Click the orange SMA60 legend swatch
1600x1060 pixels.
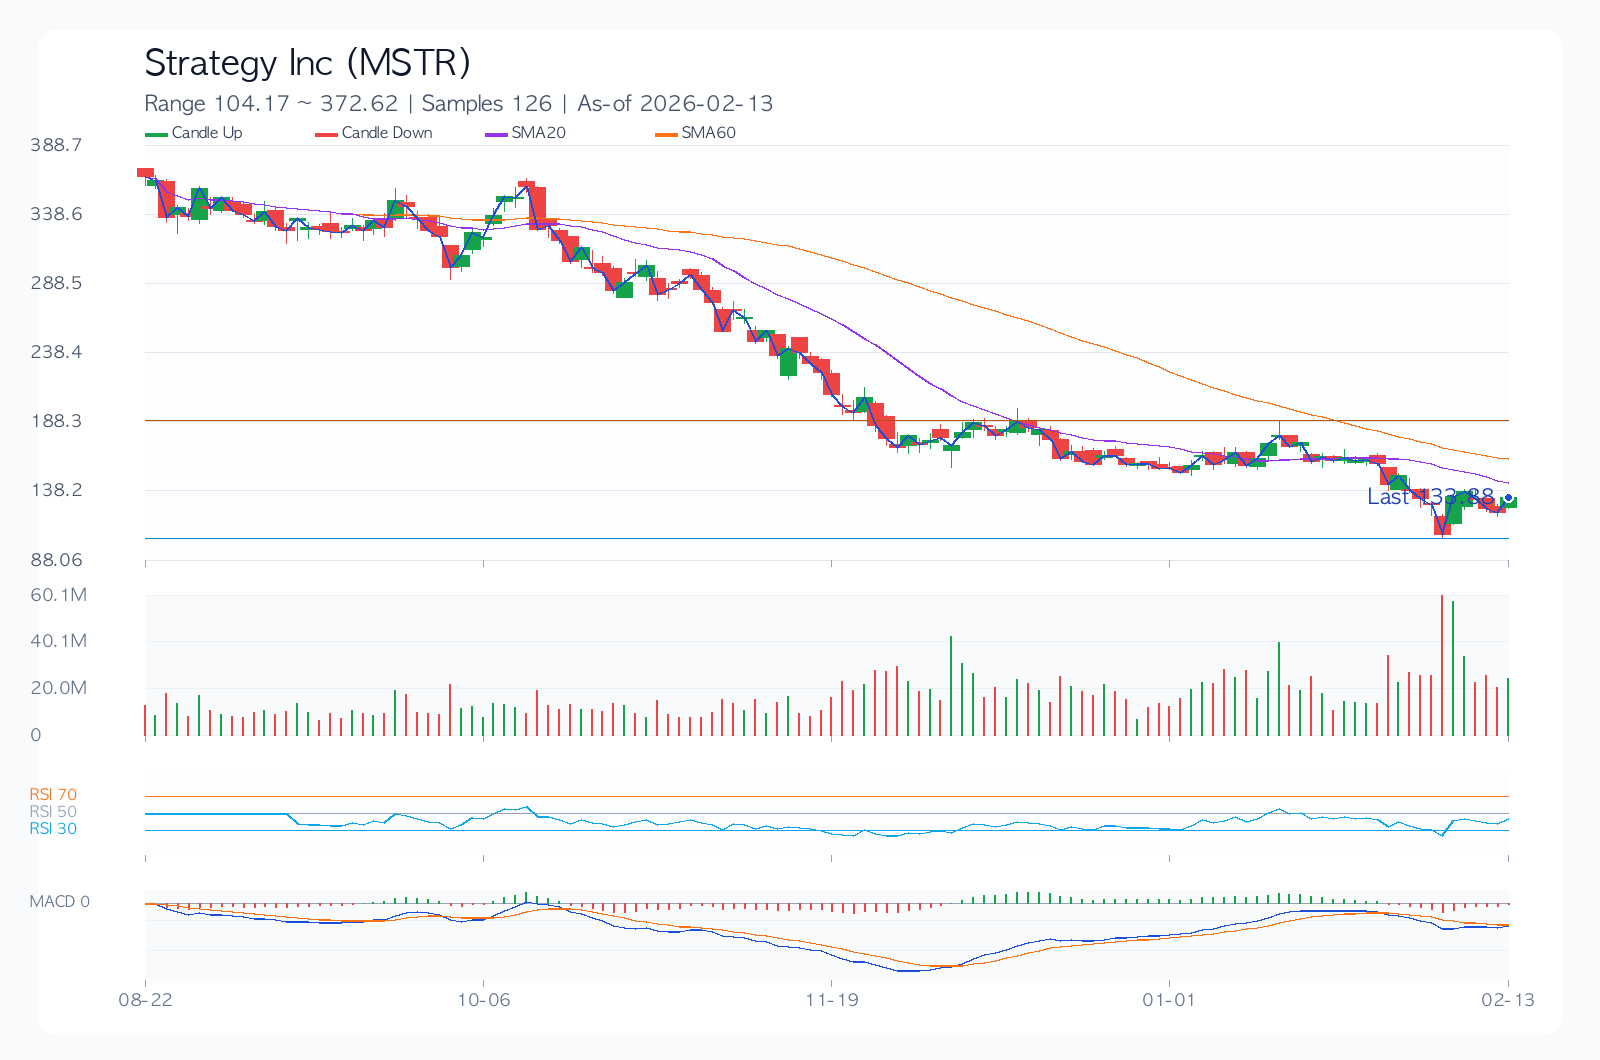(x=666, y=134)
